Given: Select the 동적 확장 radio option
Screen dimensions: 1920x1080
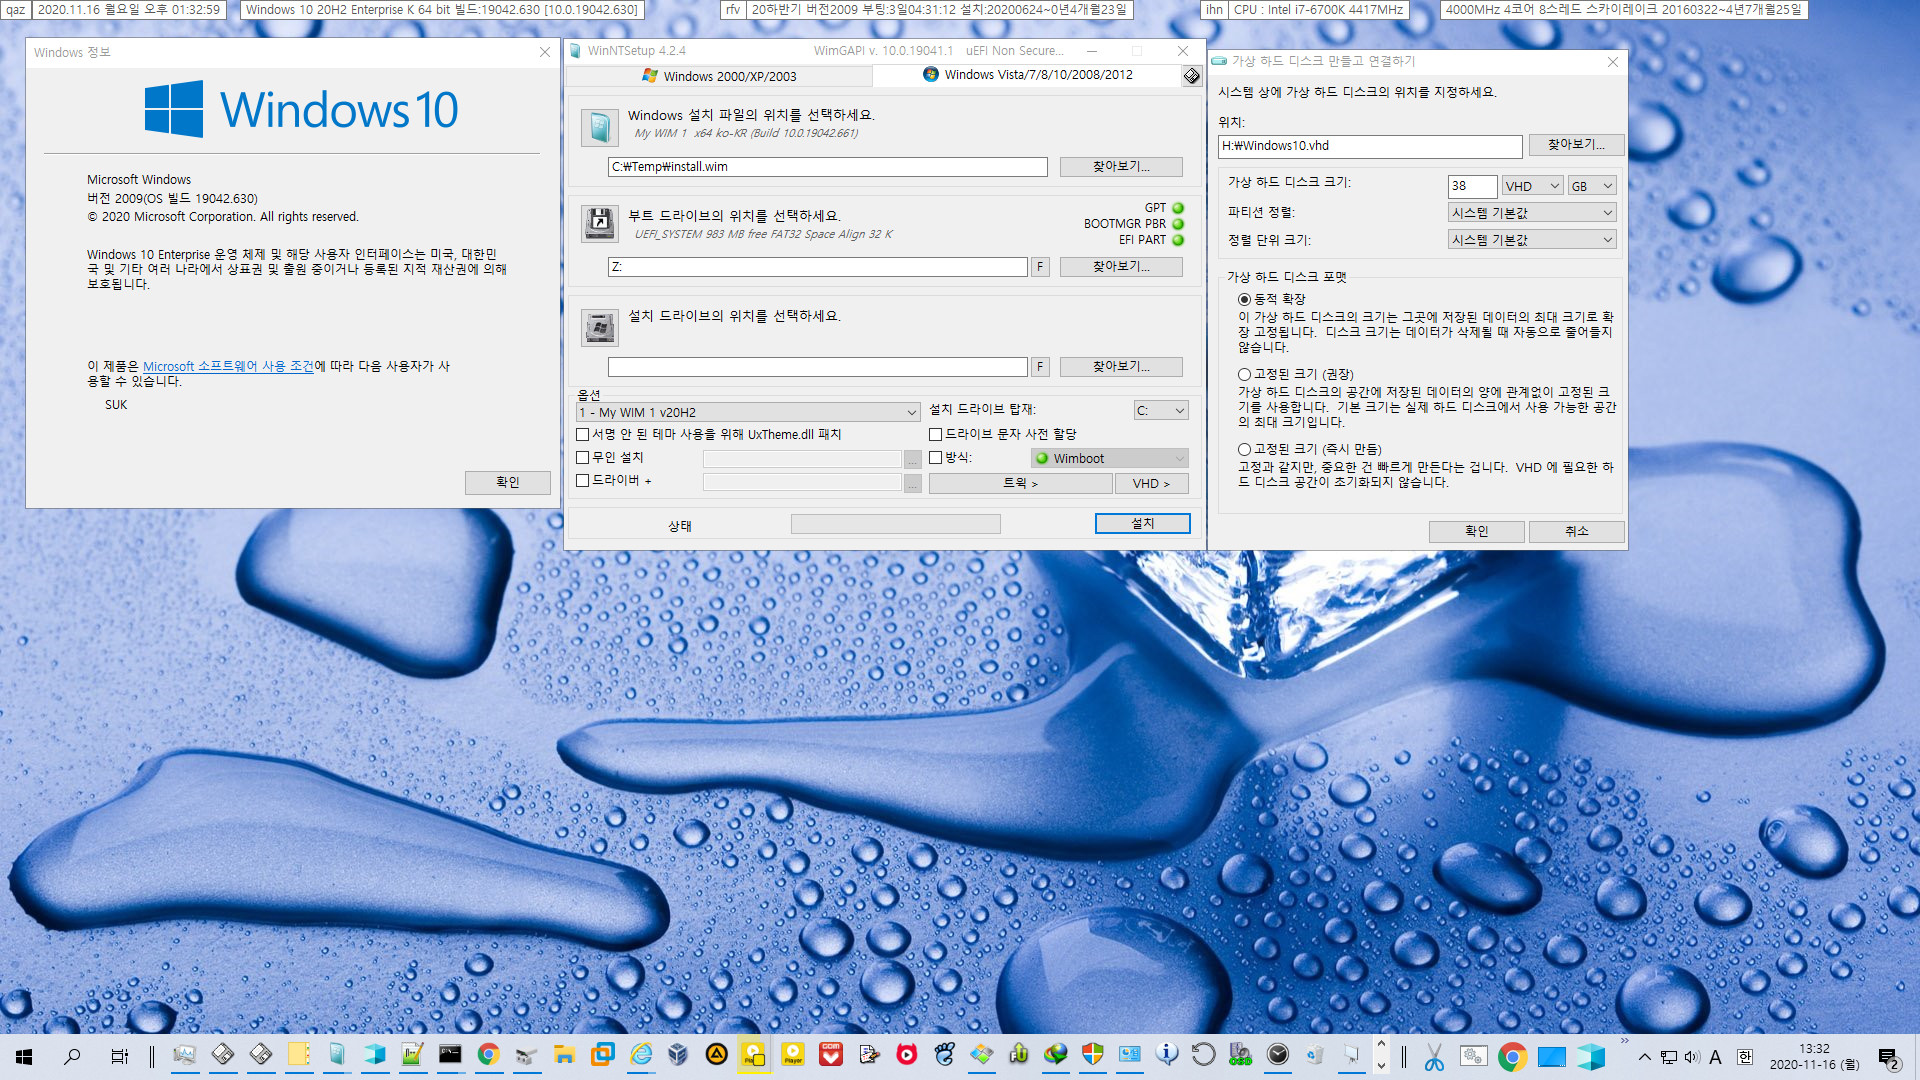Looking at the screenshot, I should (1244, 300).
